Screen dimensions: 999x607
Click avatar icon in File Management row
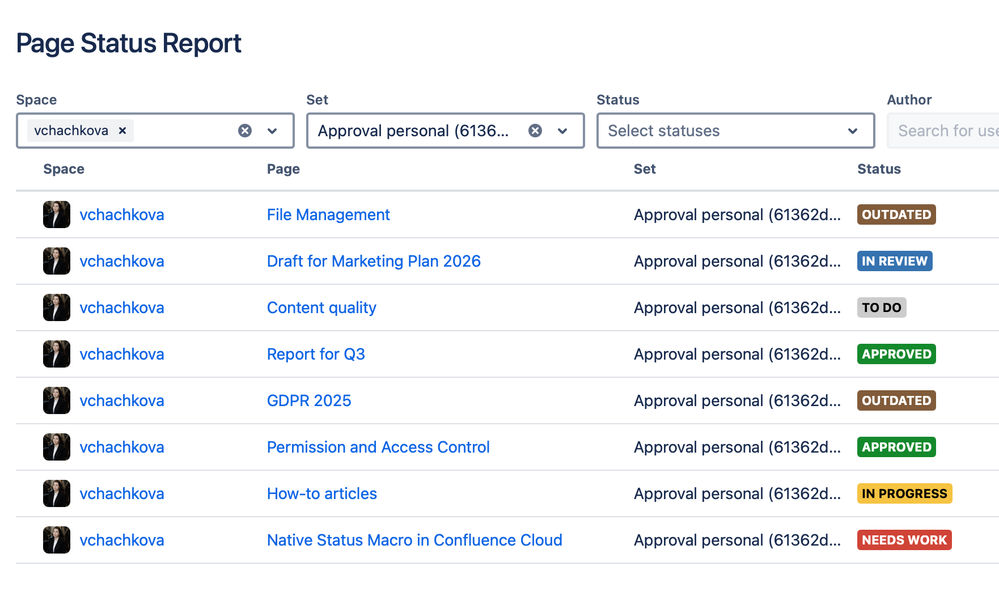tap(57, 215)
